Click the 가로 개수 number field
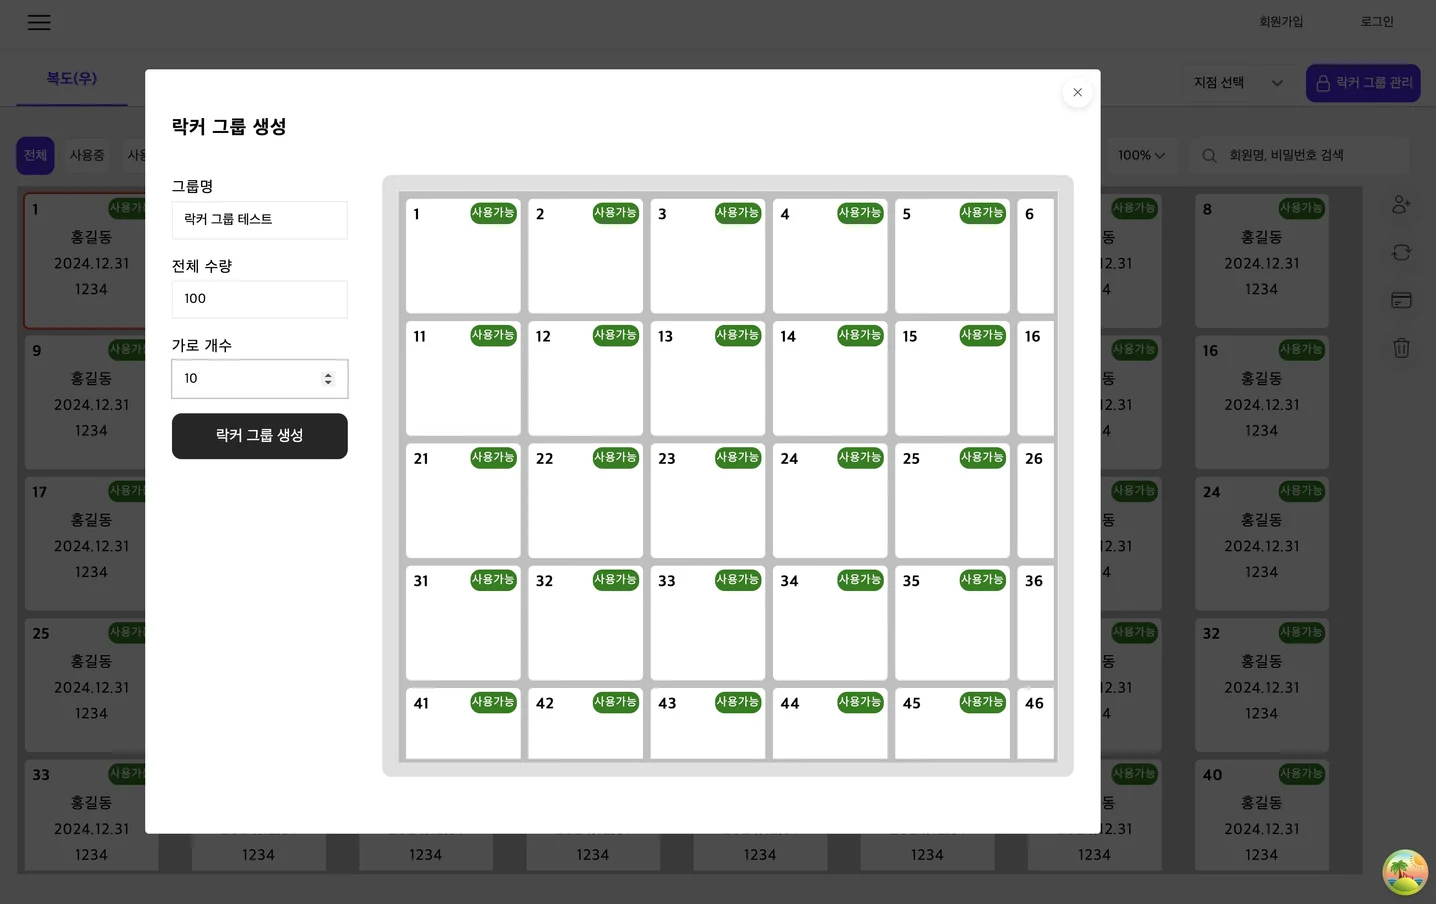The height and width of the screenshot is (904, 1436). [260, 379]
